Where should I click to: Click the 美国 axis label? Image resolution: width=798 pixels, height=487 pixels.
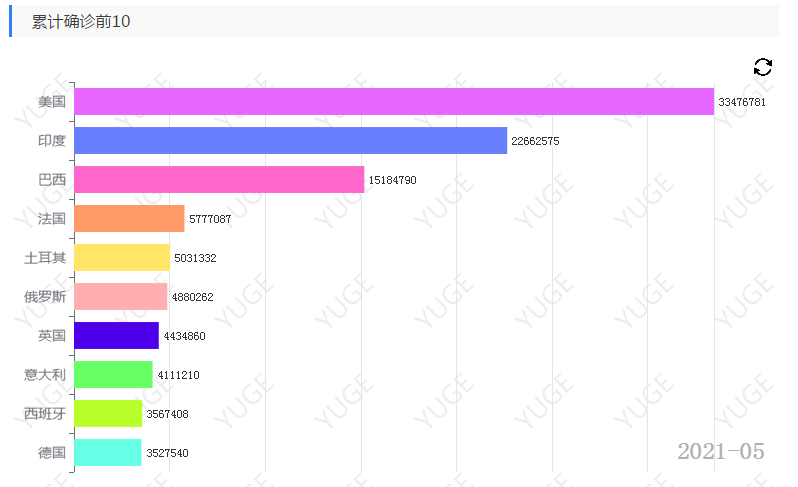coord(52,102)
